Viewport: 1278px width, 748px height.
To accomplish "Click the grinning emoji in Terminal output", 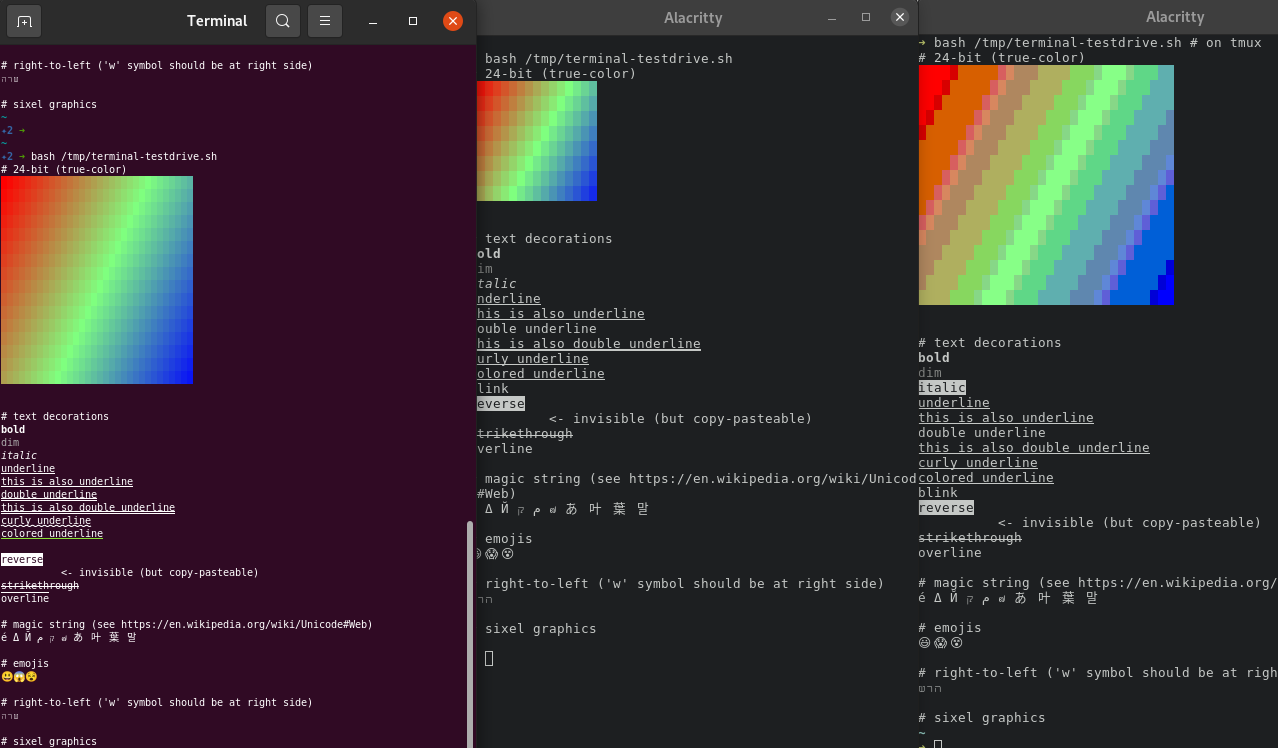I will pyautogui.click(x=9, y=676).
